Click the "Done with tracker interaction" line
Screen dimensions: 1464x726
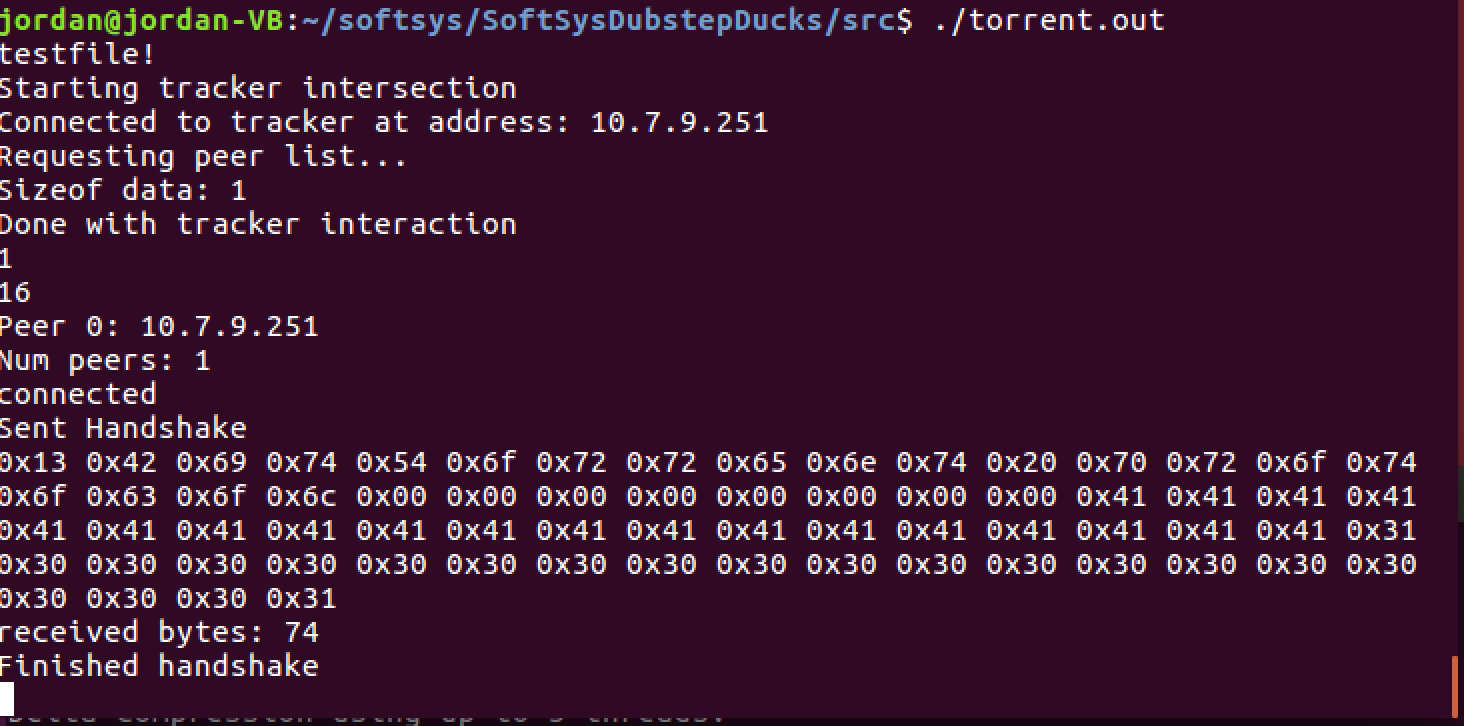[x=258, y=224]
